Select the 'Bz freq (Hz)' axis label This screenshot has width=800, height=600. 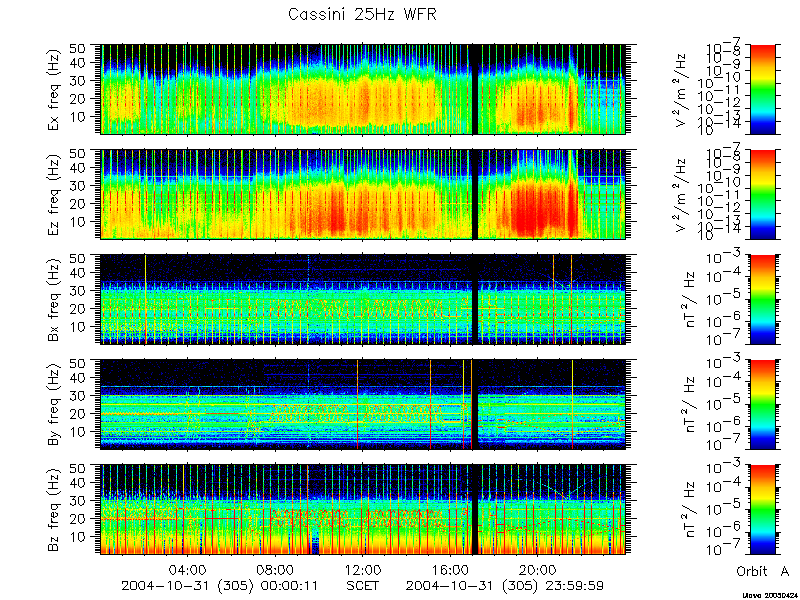click(54, 509)
